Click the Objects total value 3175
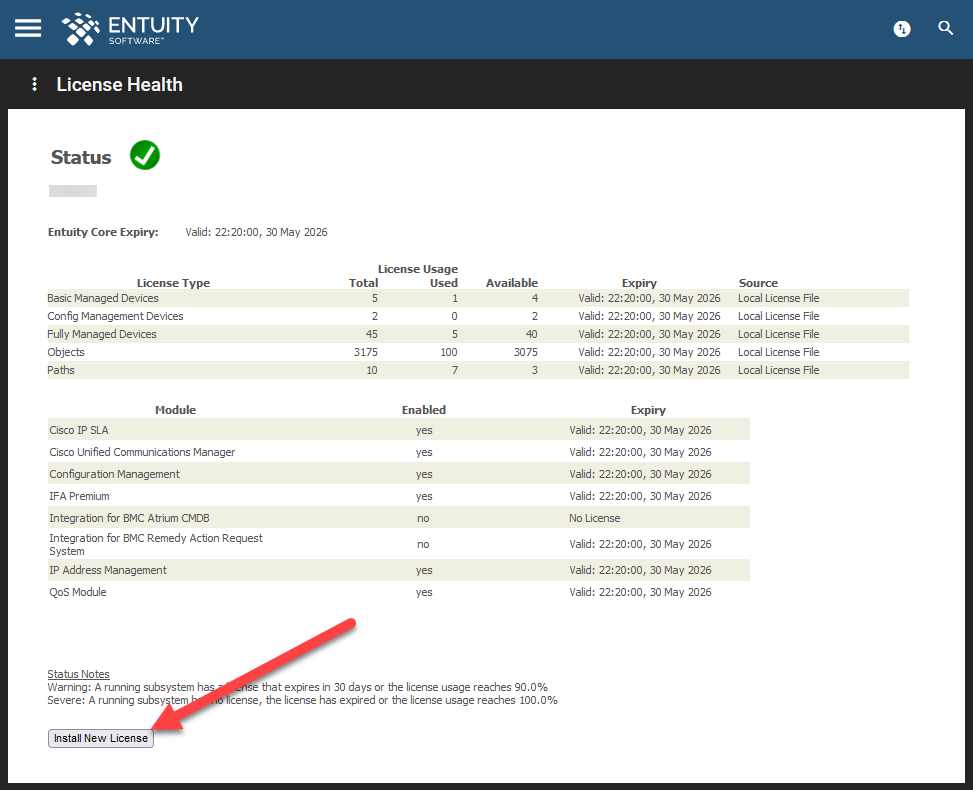This screenshot has width=973, height=790. (x=365, y=352)
